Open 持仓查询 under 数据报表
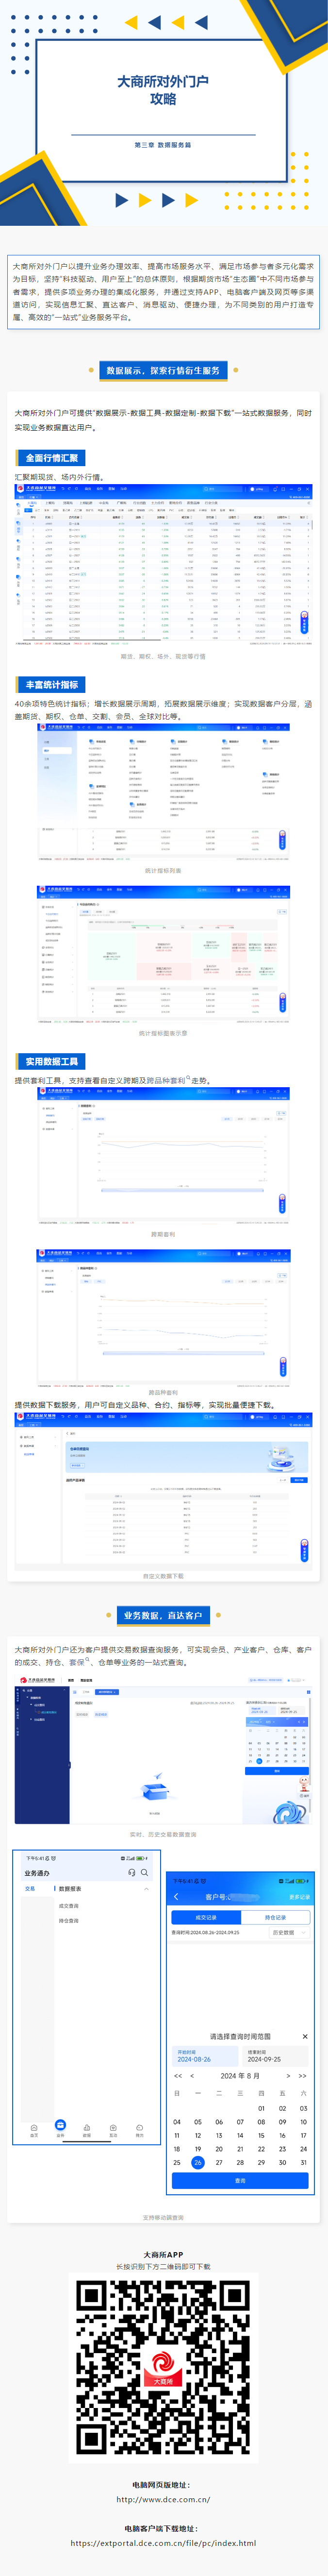The width and height of the screenshot is (328, 2576). (x=68, y=1920)
